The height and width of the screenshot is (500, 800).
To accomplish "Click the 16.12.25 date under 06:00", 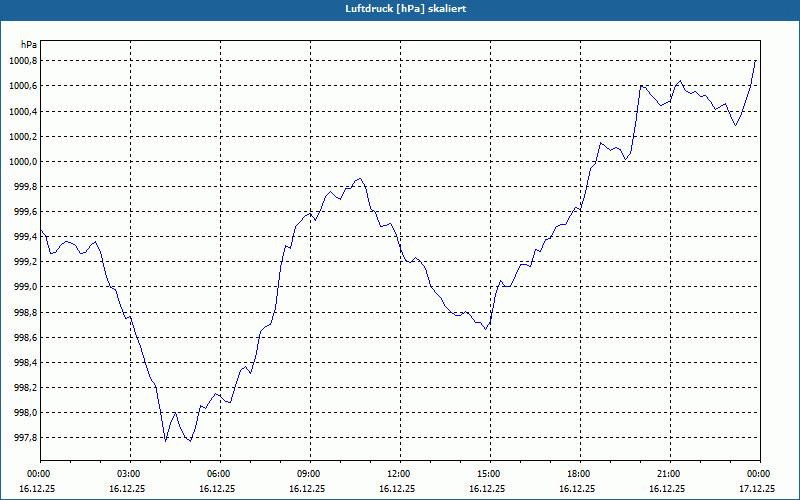I will [217, 489].
